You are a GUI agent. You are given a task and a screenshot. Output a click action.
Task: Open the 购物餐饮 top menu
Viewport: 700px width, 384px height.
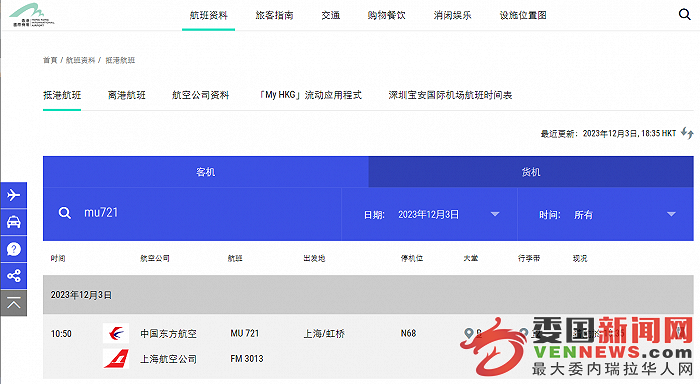[387, 15]
